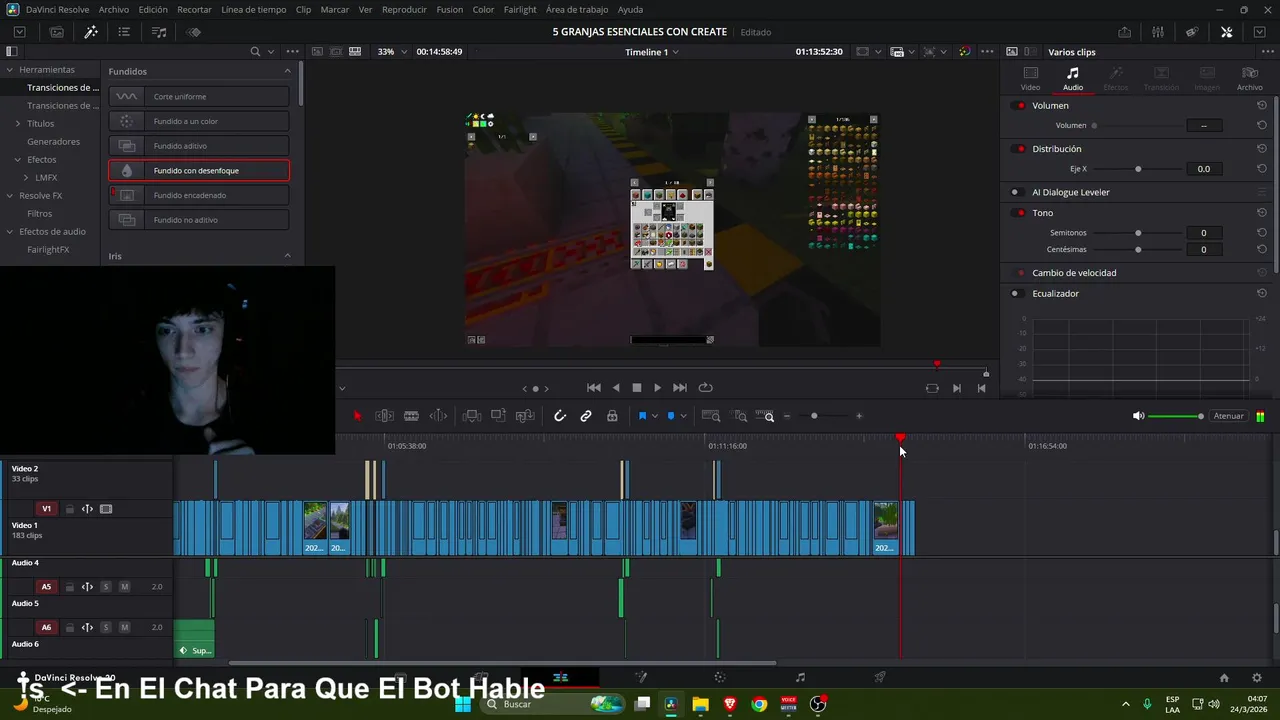
Task: Play forward in viewer
Action: click(657, 388)
